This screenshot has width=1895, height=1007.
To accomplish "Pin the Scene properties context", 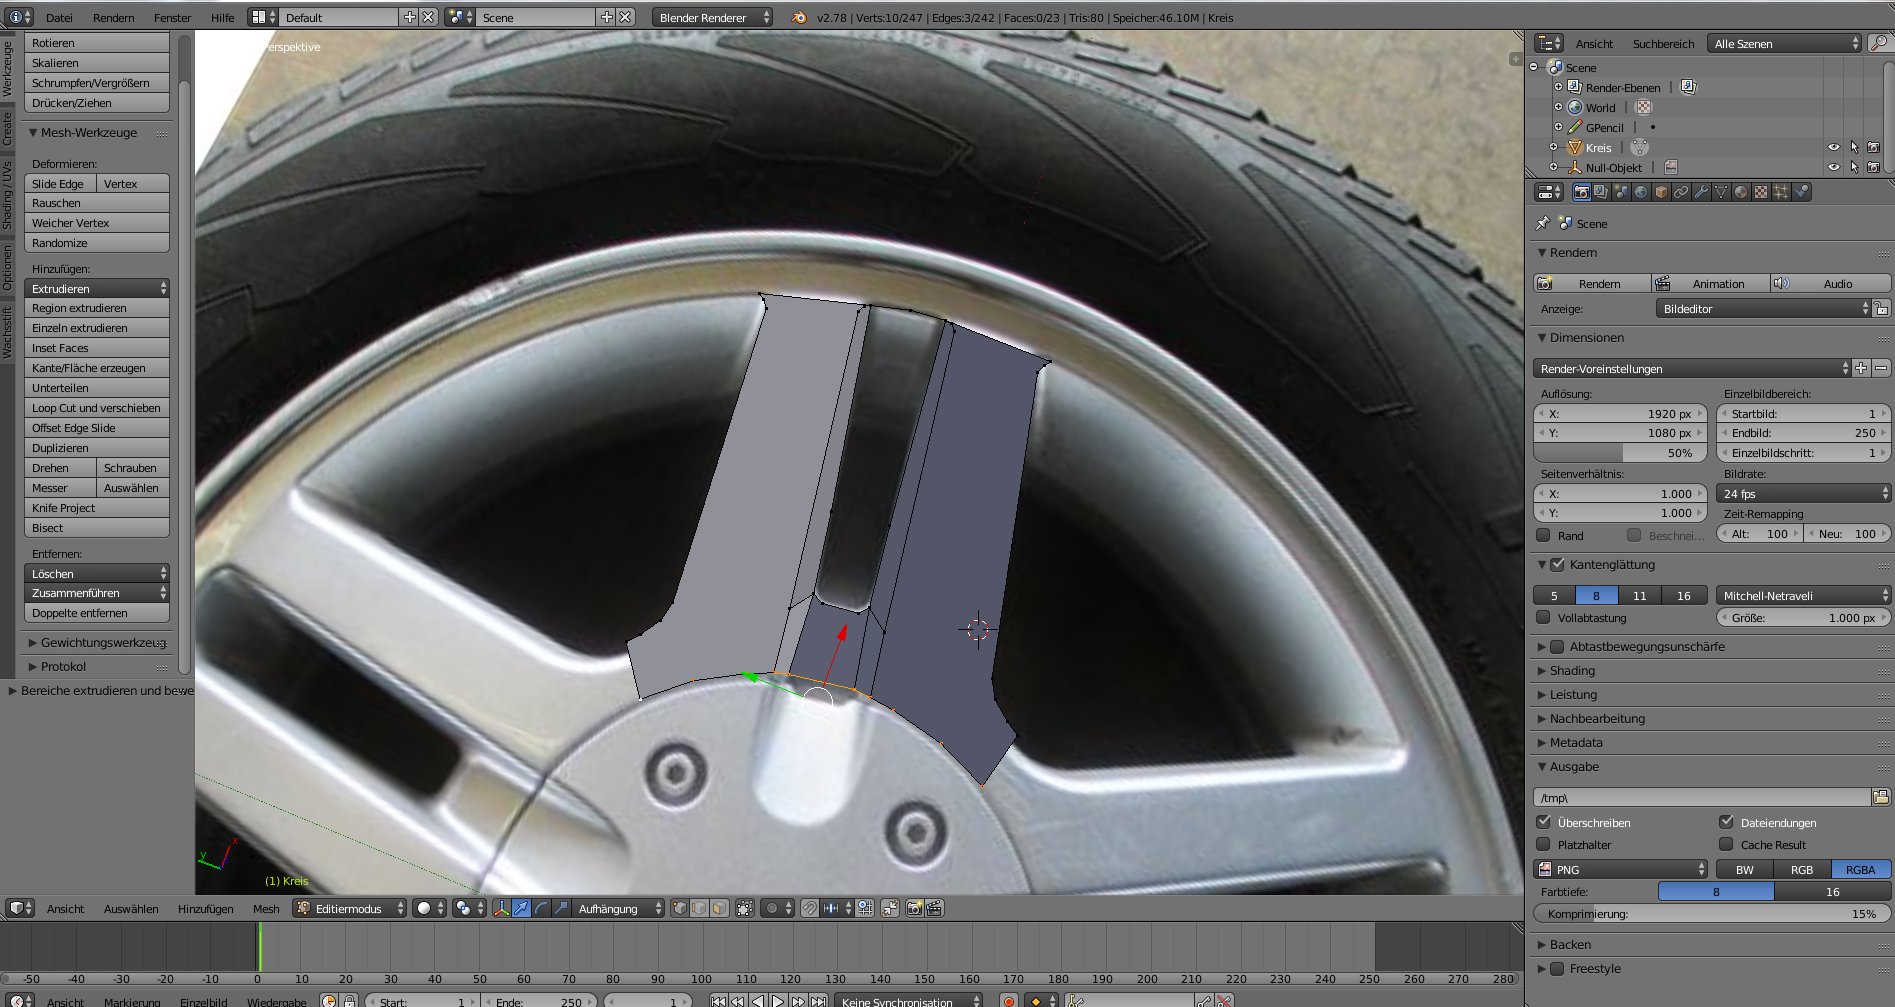I will click(1542, 223).
